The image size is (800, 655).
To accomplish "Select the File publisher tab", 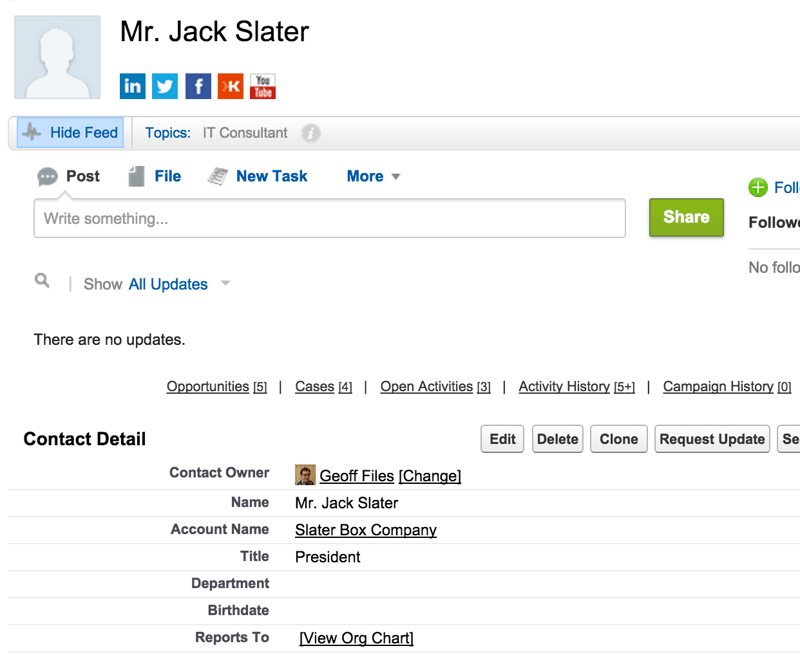I will [x=167, y=176].
